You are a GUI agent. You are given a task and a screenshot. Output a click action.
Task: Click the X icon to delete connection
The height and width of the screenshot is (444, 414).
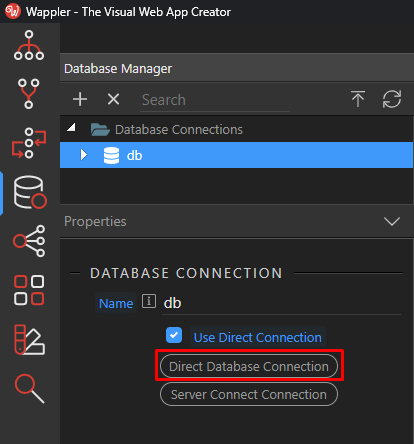tap(113, 99)
